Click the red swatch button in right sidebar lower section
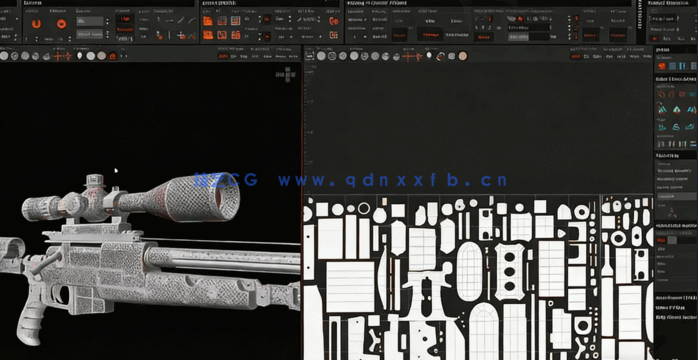Image resolution: width=698 pixels, height=360 pixels. point(661,240)
